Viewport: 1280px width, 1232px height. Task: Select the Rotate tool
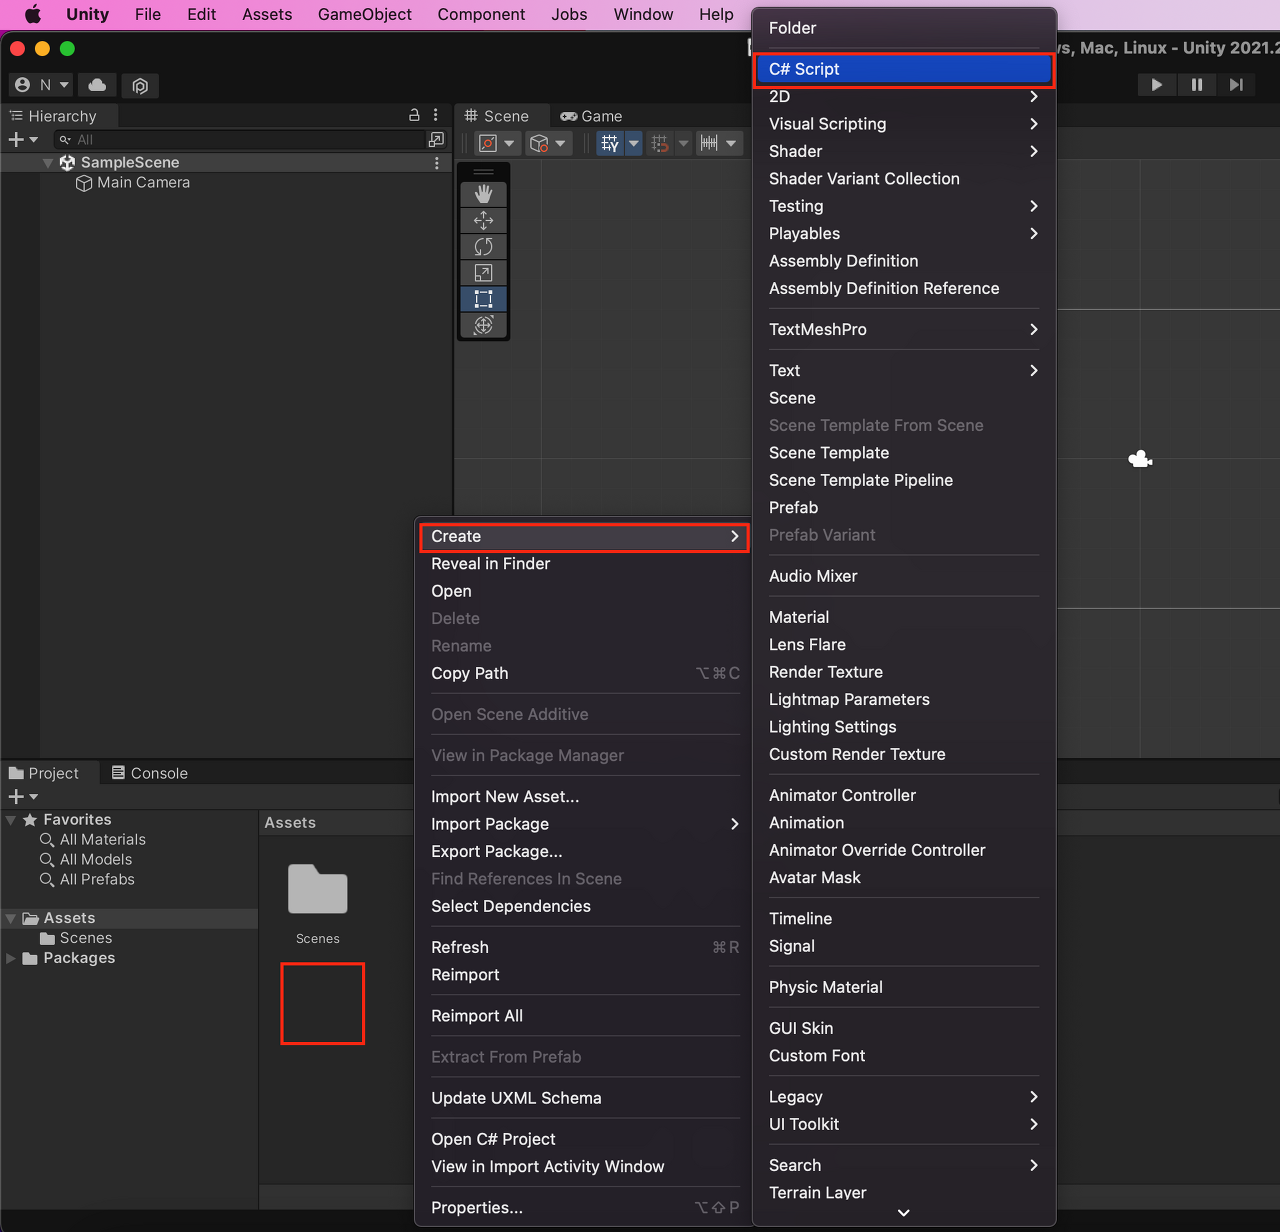[x=484, y=246]
